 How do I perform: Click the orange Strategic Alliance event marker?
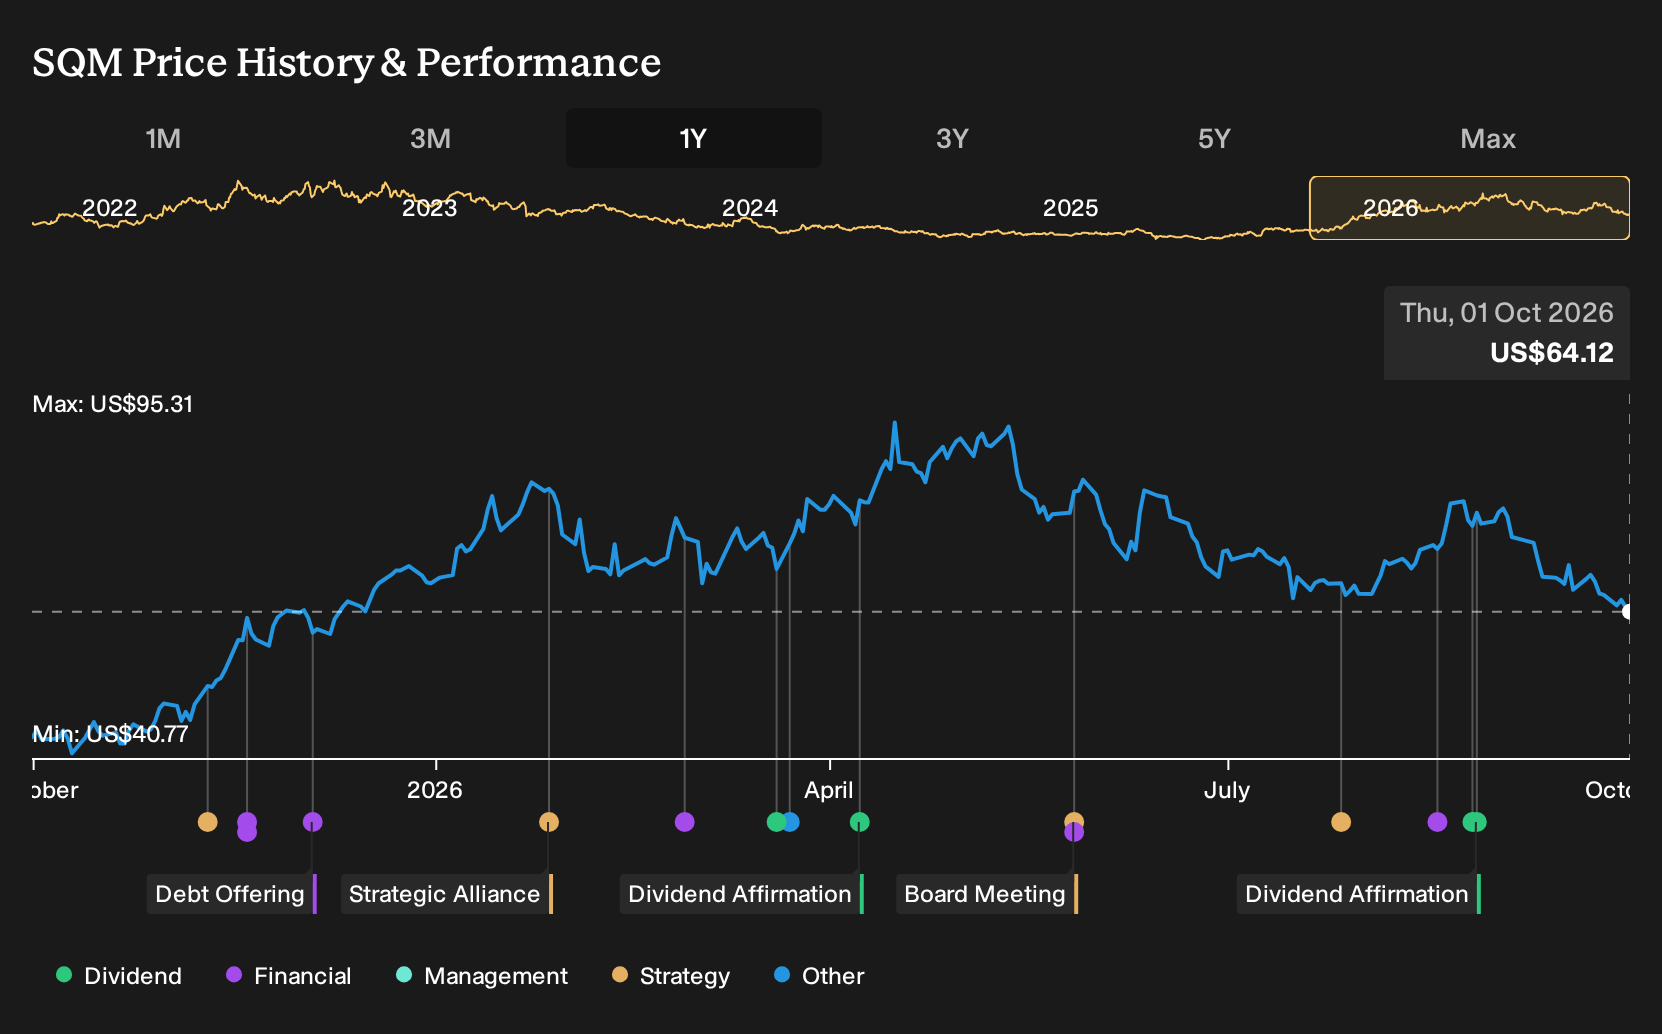pos(548,822)
